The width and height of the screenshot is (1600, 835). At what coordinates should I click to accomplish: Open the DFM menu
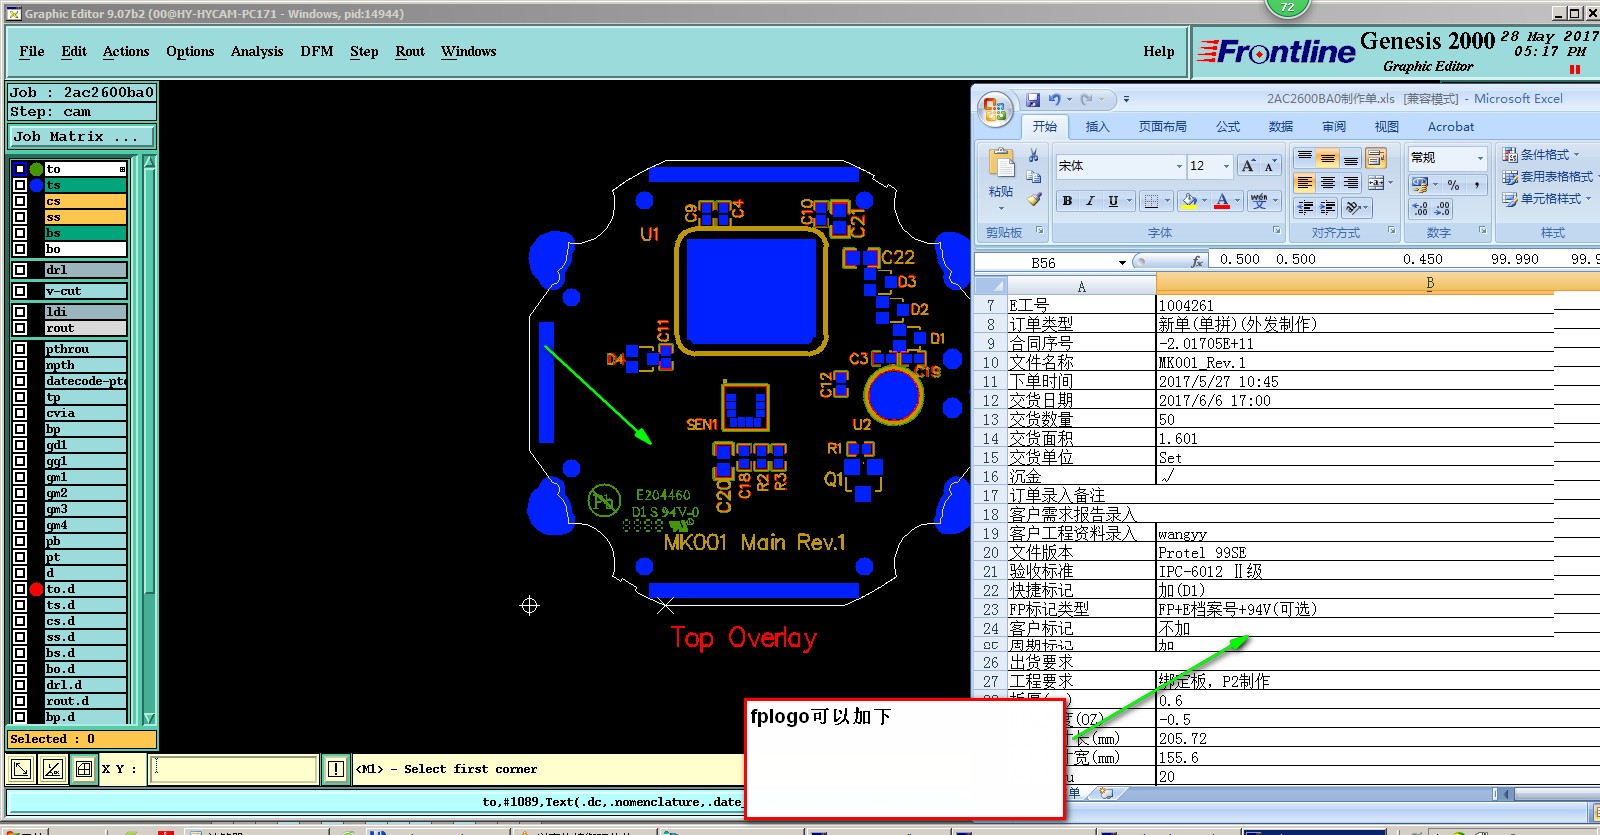pos(317,51)
